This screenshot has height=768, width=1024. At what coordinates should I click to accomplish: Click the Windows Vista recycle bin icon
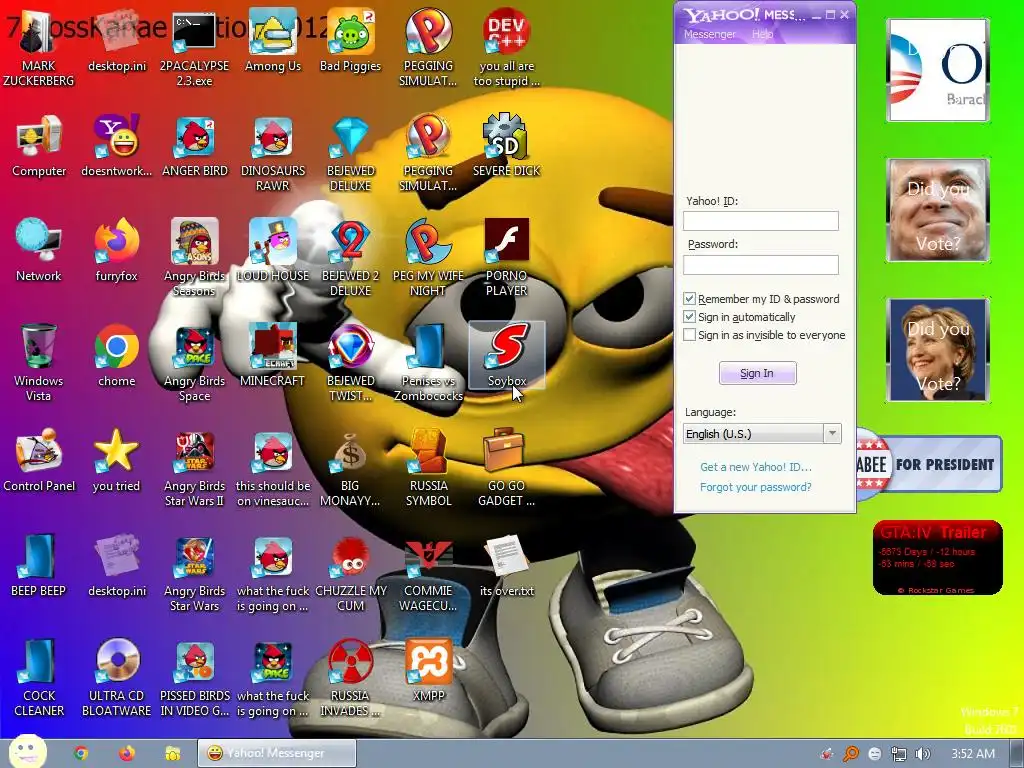[x=39, y=362]
